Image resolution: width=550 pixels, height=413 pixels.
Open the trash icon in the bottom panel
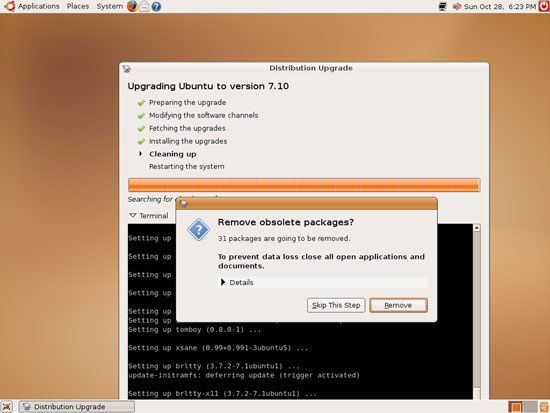(544, 407)
